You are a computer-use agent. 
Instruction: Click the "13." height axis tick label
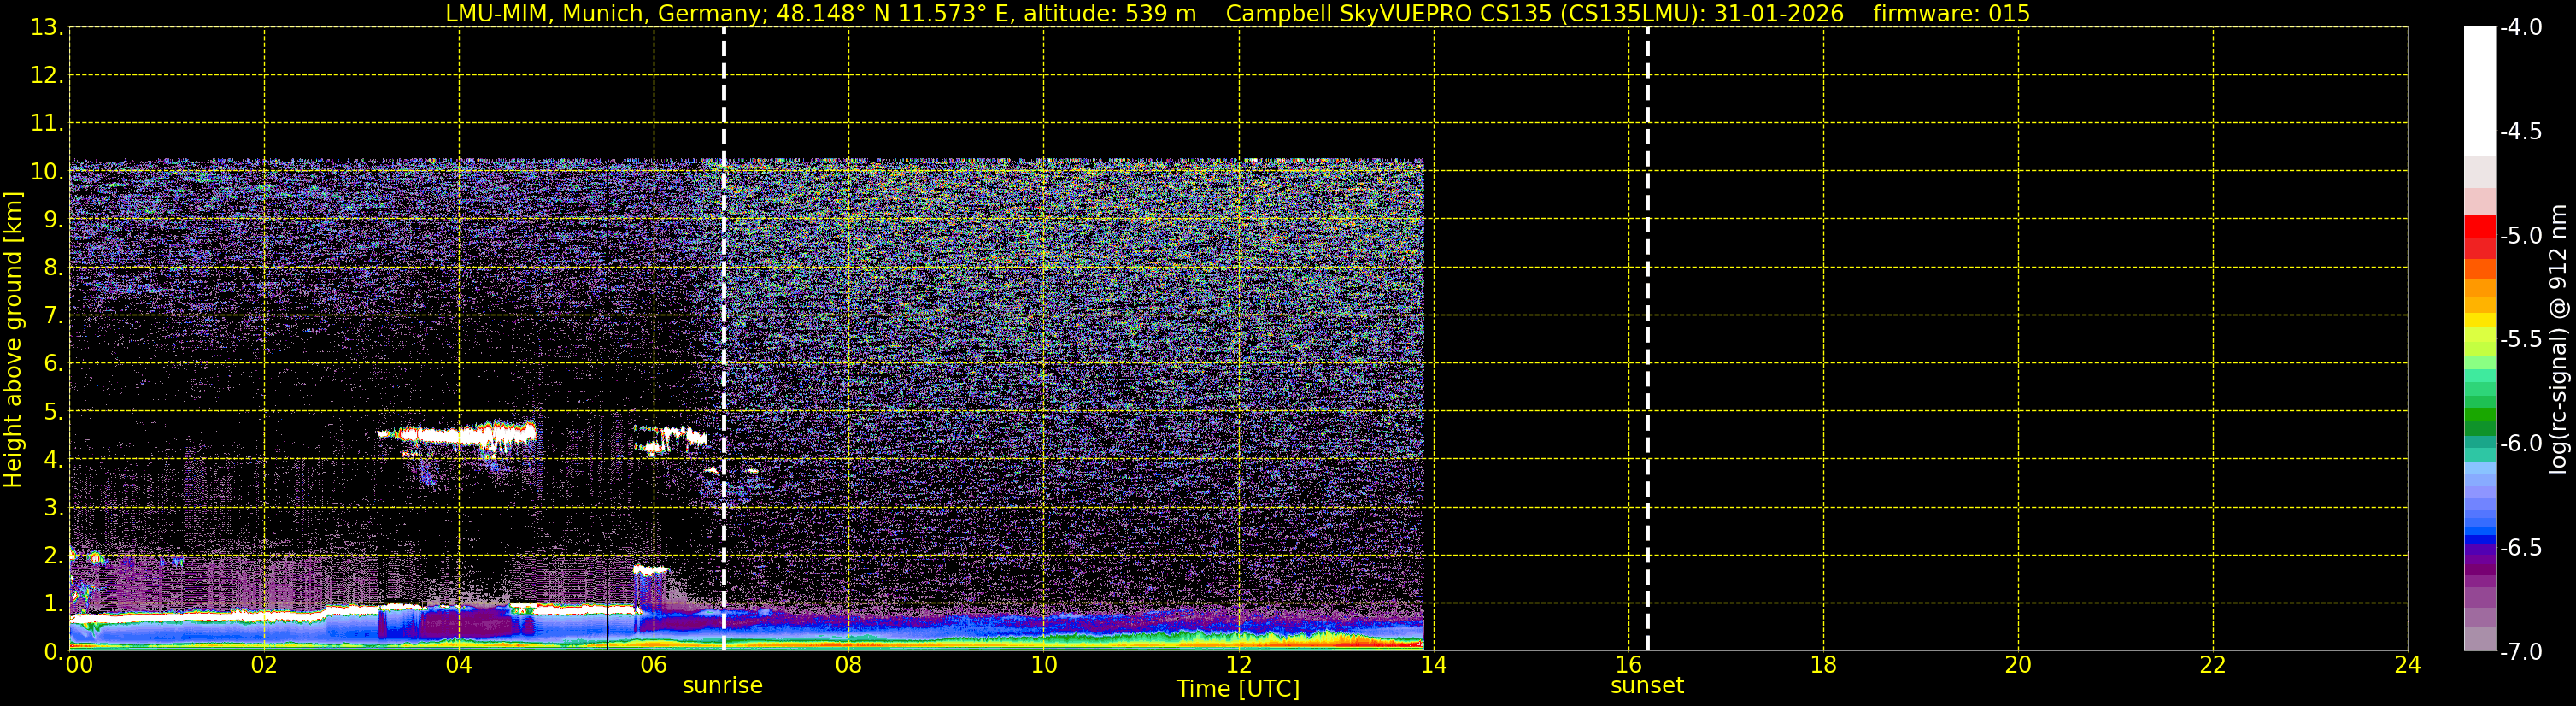[x=47, y=28]
